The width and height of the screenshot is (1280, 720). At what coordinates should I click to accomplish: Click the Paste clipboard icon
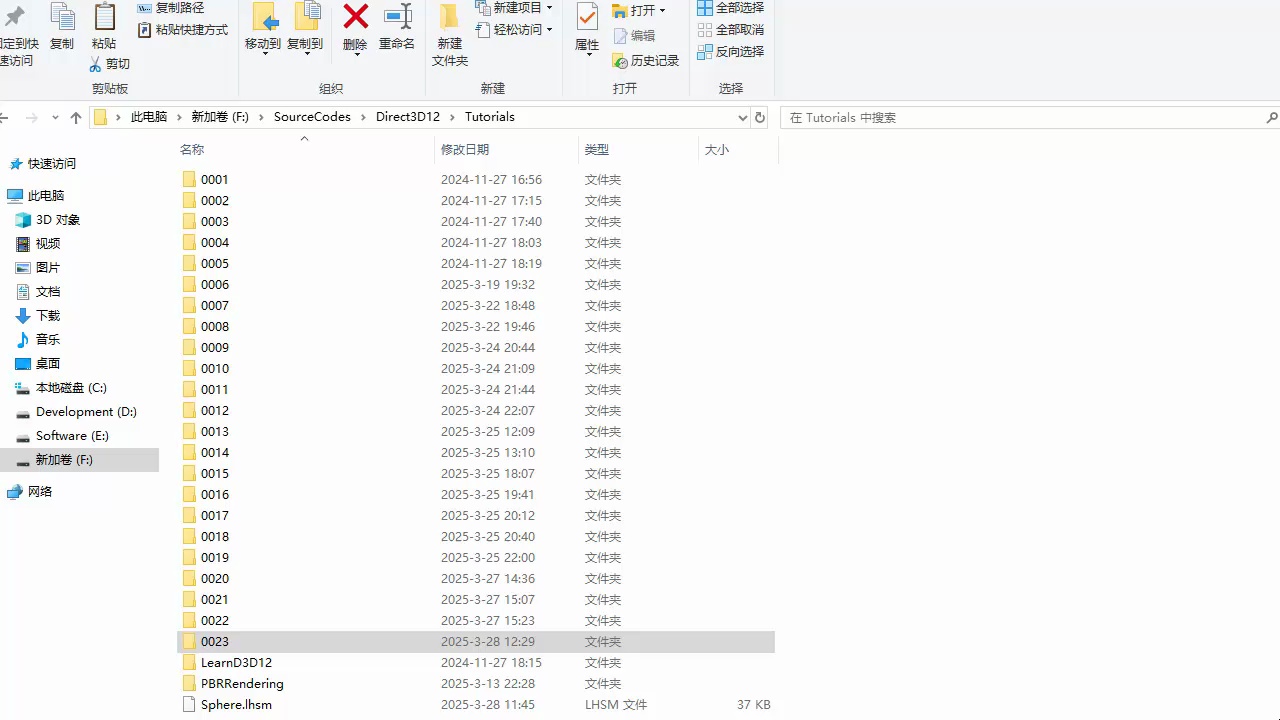click(x=104, y=18)
